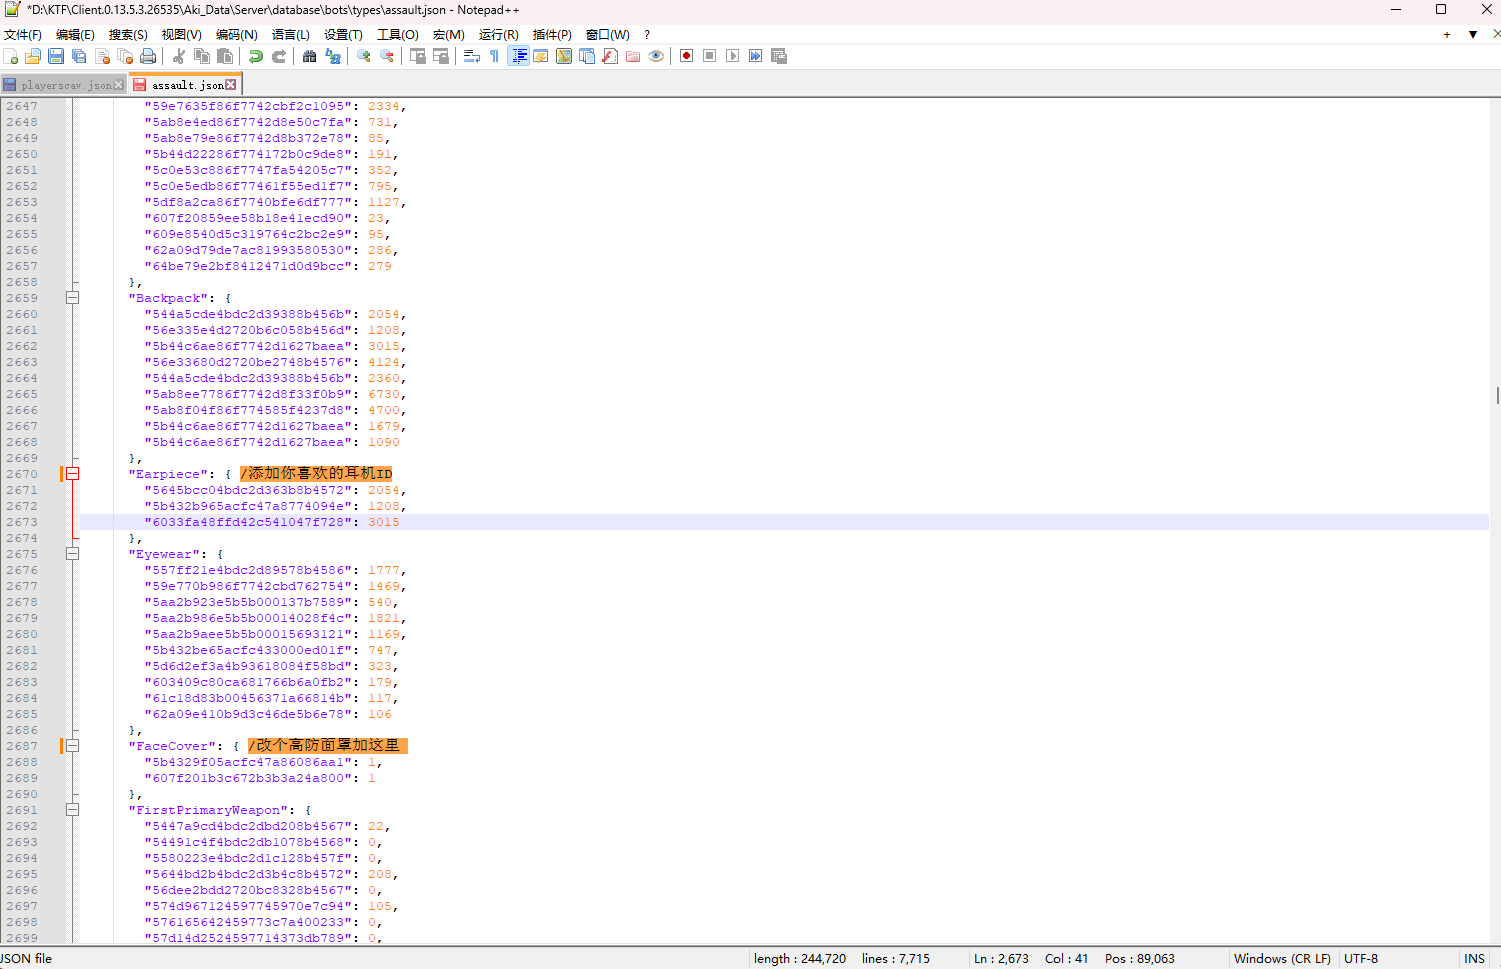Click the Cut scissors icon
The width and height of the screenshot is (1501, 969).
(x=179, y=56)
